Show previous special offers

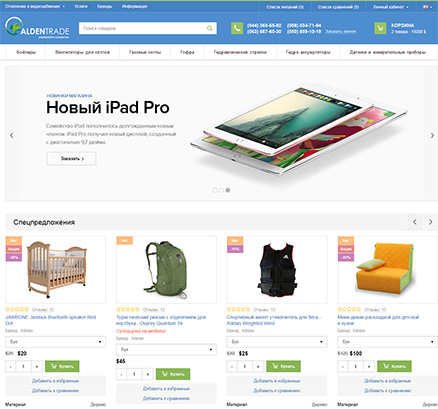(415, 222)
